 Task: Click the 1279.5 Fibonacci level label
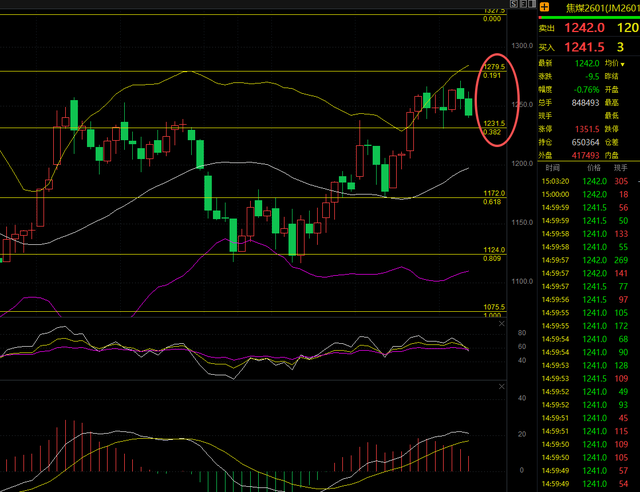tap(494, 67)
